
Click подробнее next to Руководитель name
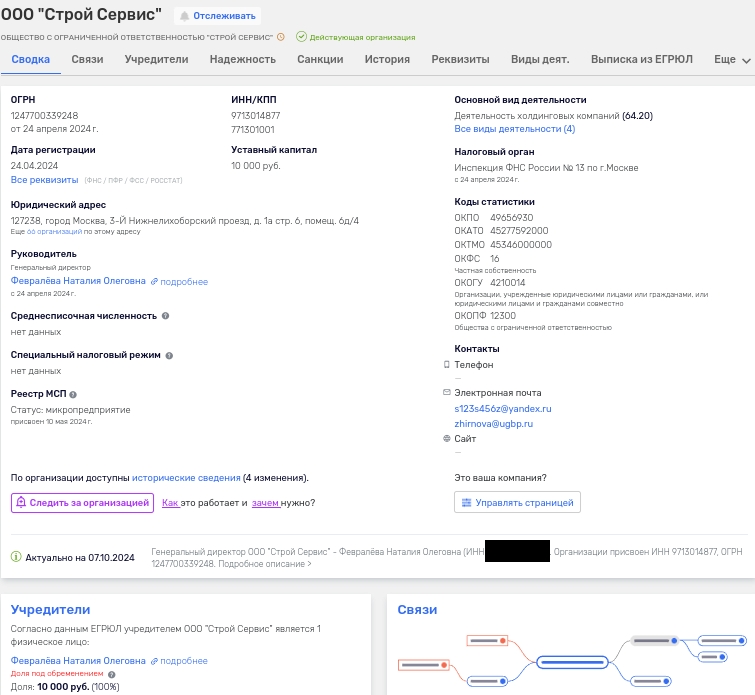coord(179,281)
